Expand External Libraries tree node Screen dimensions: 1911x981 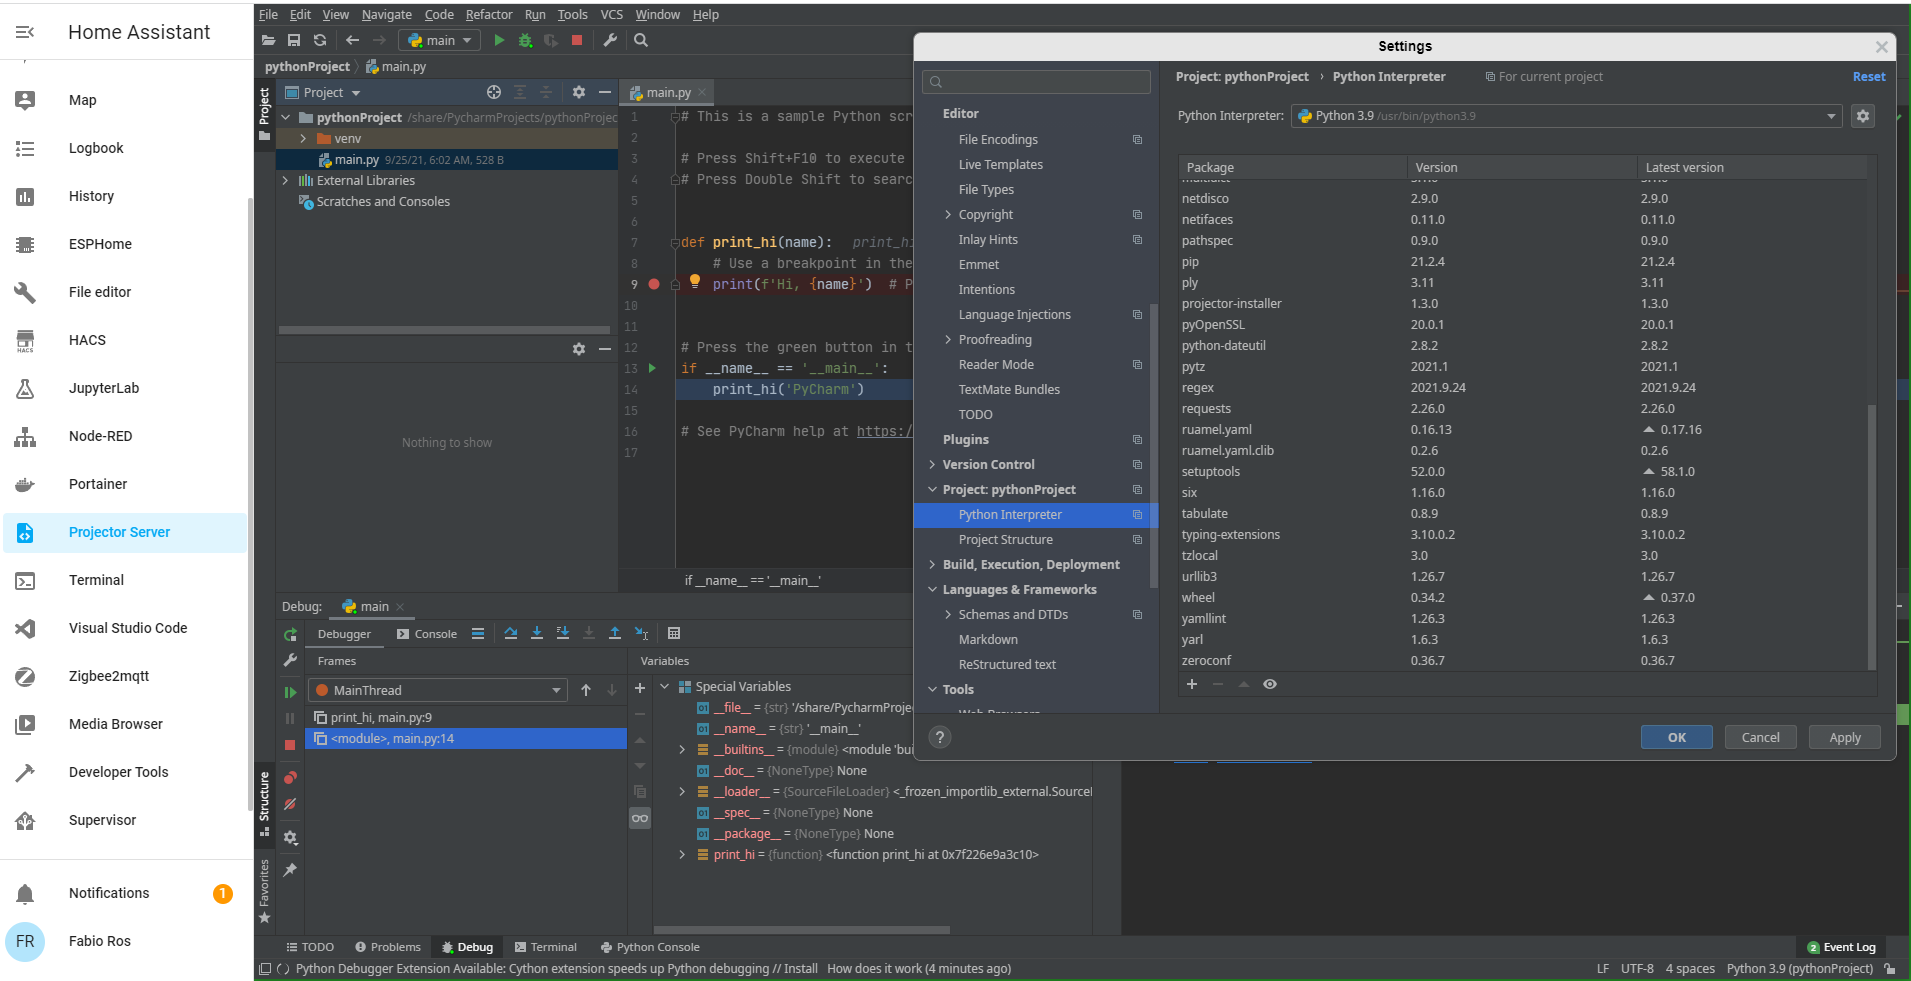click(285, 180)
